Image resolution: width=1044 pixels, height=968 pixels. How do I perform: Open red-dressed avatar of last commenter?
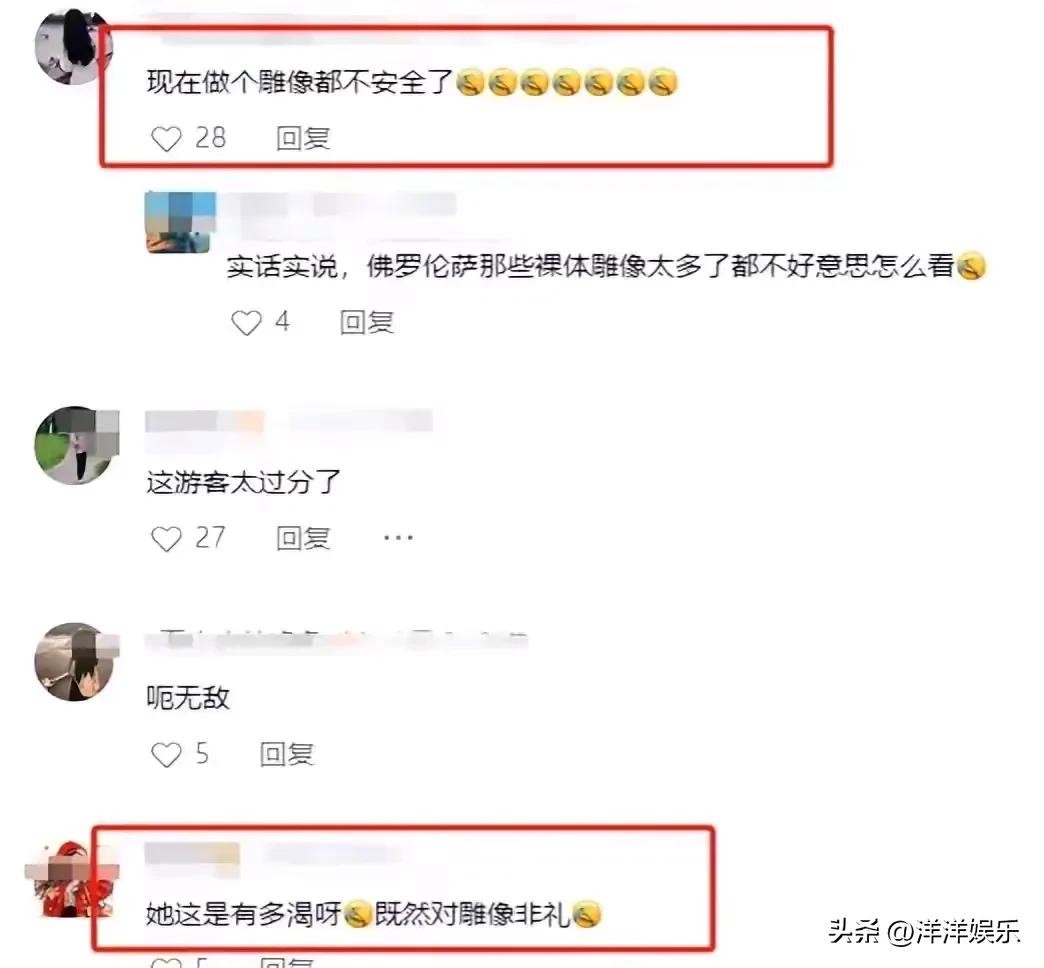click(x=72, y=880)
